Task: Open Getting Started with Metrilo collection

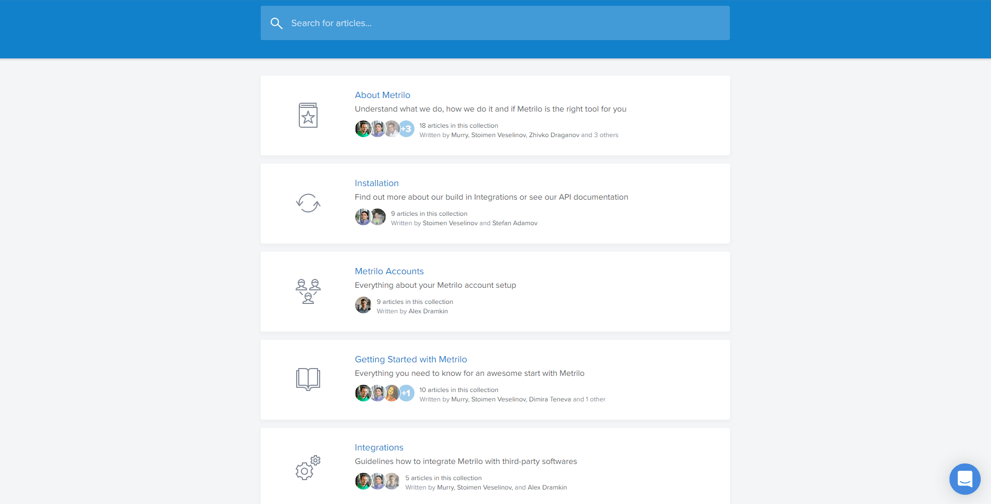Action: pos(410,359)
